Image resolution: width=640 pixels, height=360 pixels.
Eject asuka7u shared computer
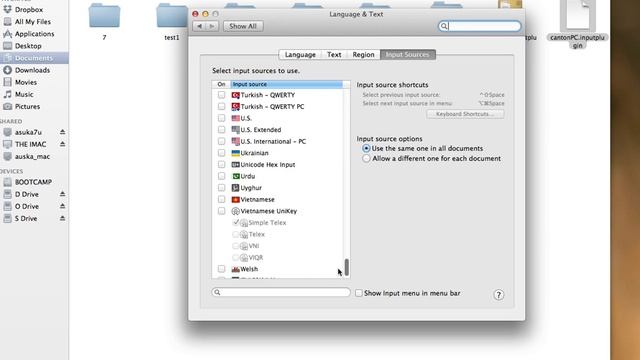pyautogui.click(x=62, y=132)
